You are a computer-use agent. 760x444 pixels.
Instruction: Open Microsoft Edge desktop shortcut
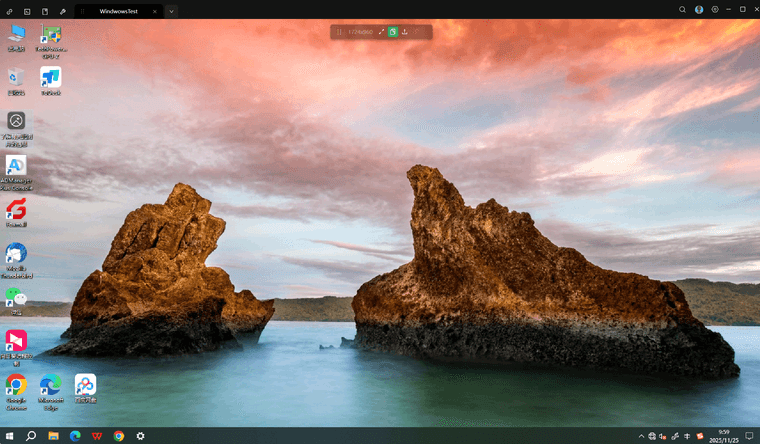click(x=50, y=385)
